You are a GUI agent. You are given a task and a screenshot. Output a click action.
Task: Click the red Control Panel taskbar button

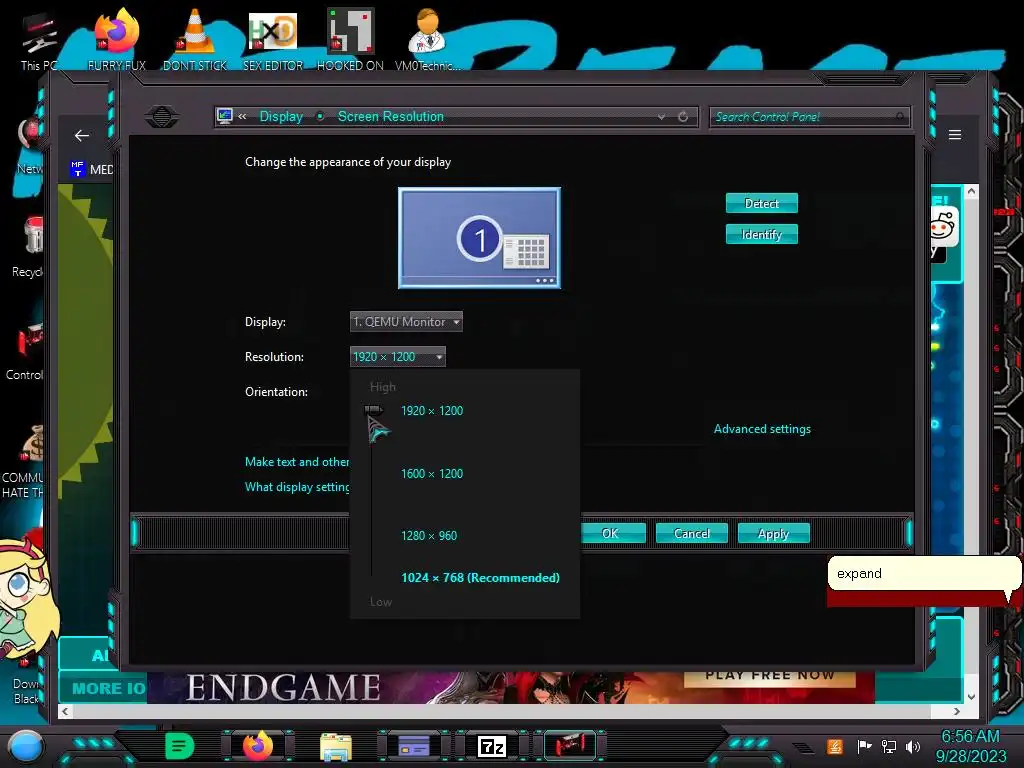click(x=570, y=745)
